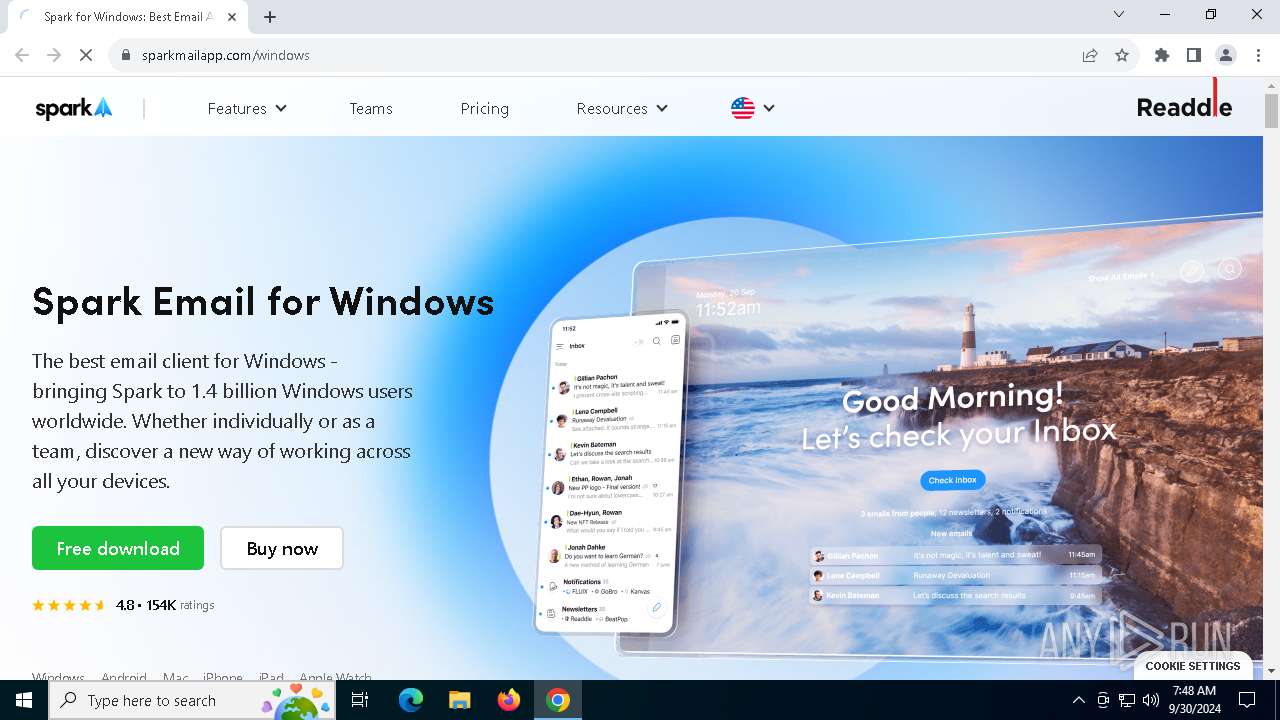Expand the Features dropdown menu
Viewport: 1280px width, 720px height.
(247, 108)
